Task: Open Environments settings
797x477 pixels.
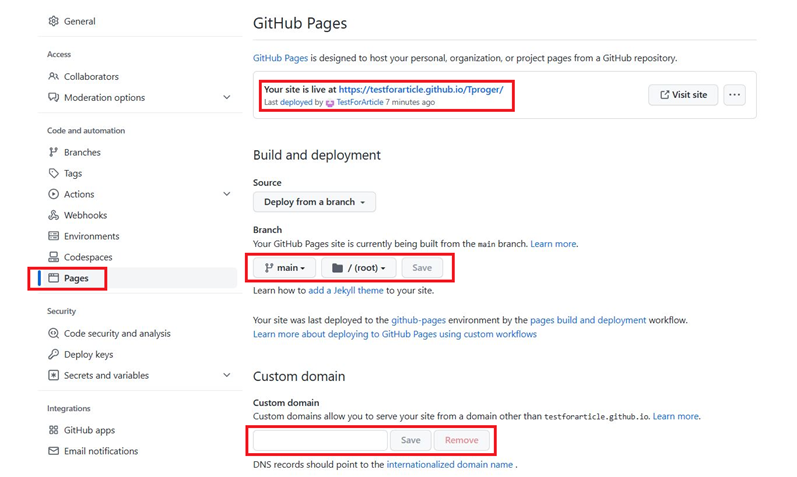Action: tap(91, 236)
